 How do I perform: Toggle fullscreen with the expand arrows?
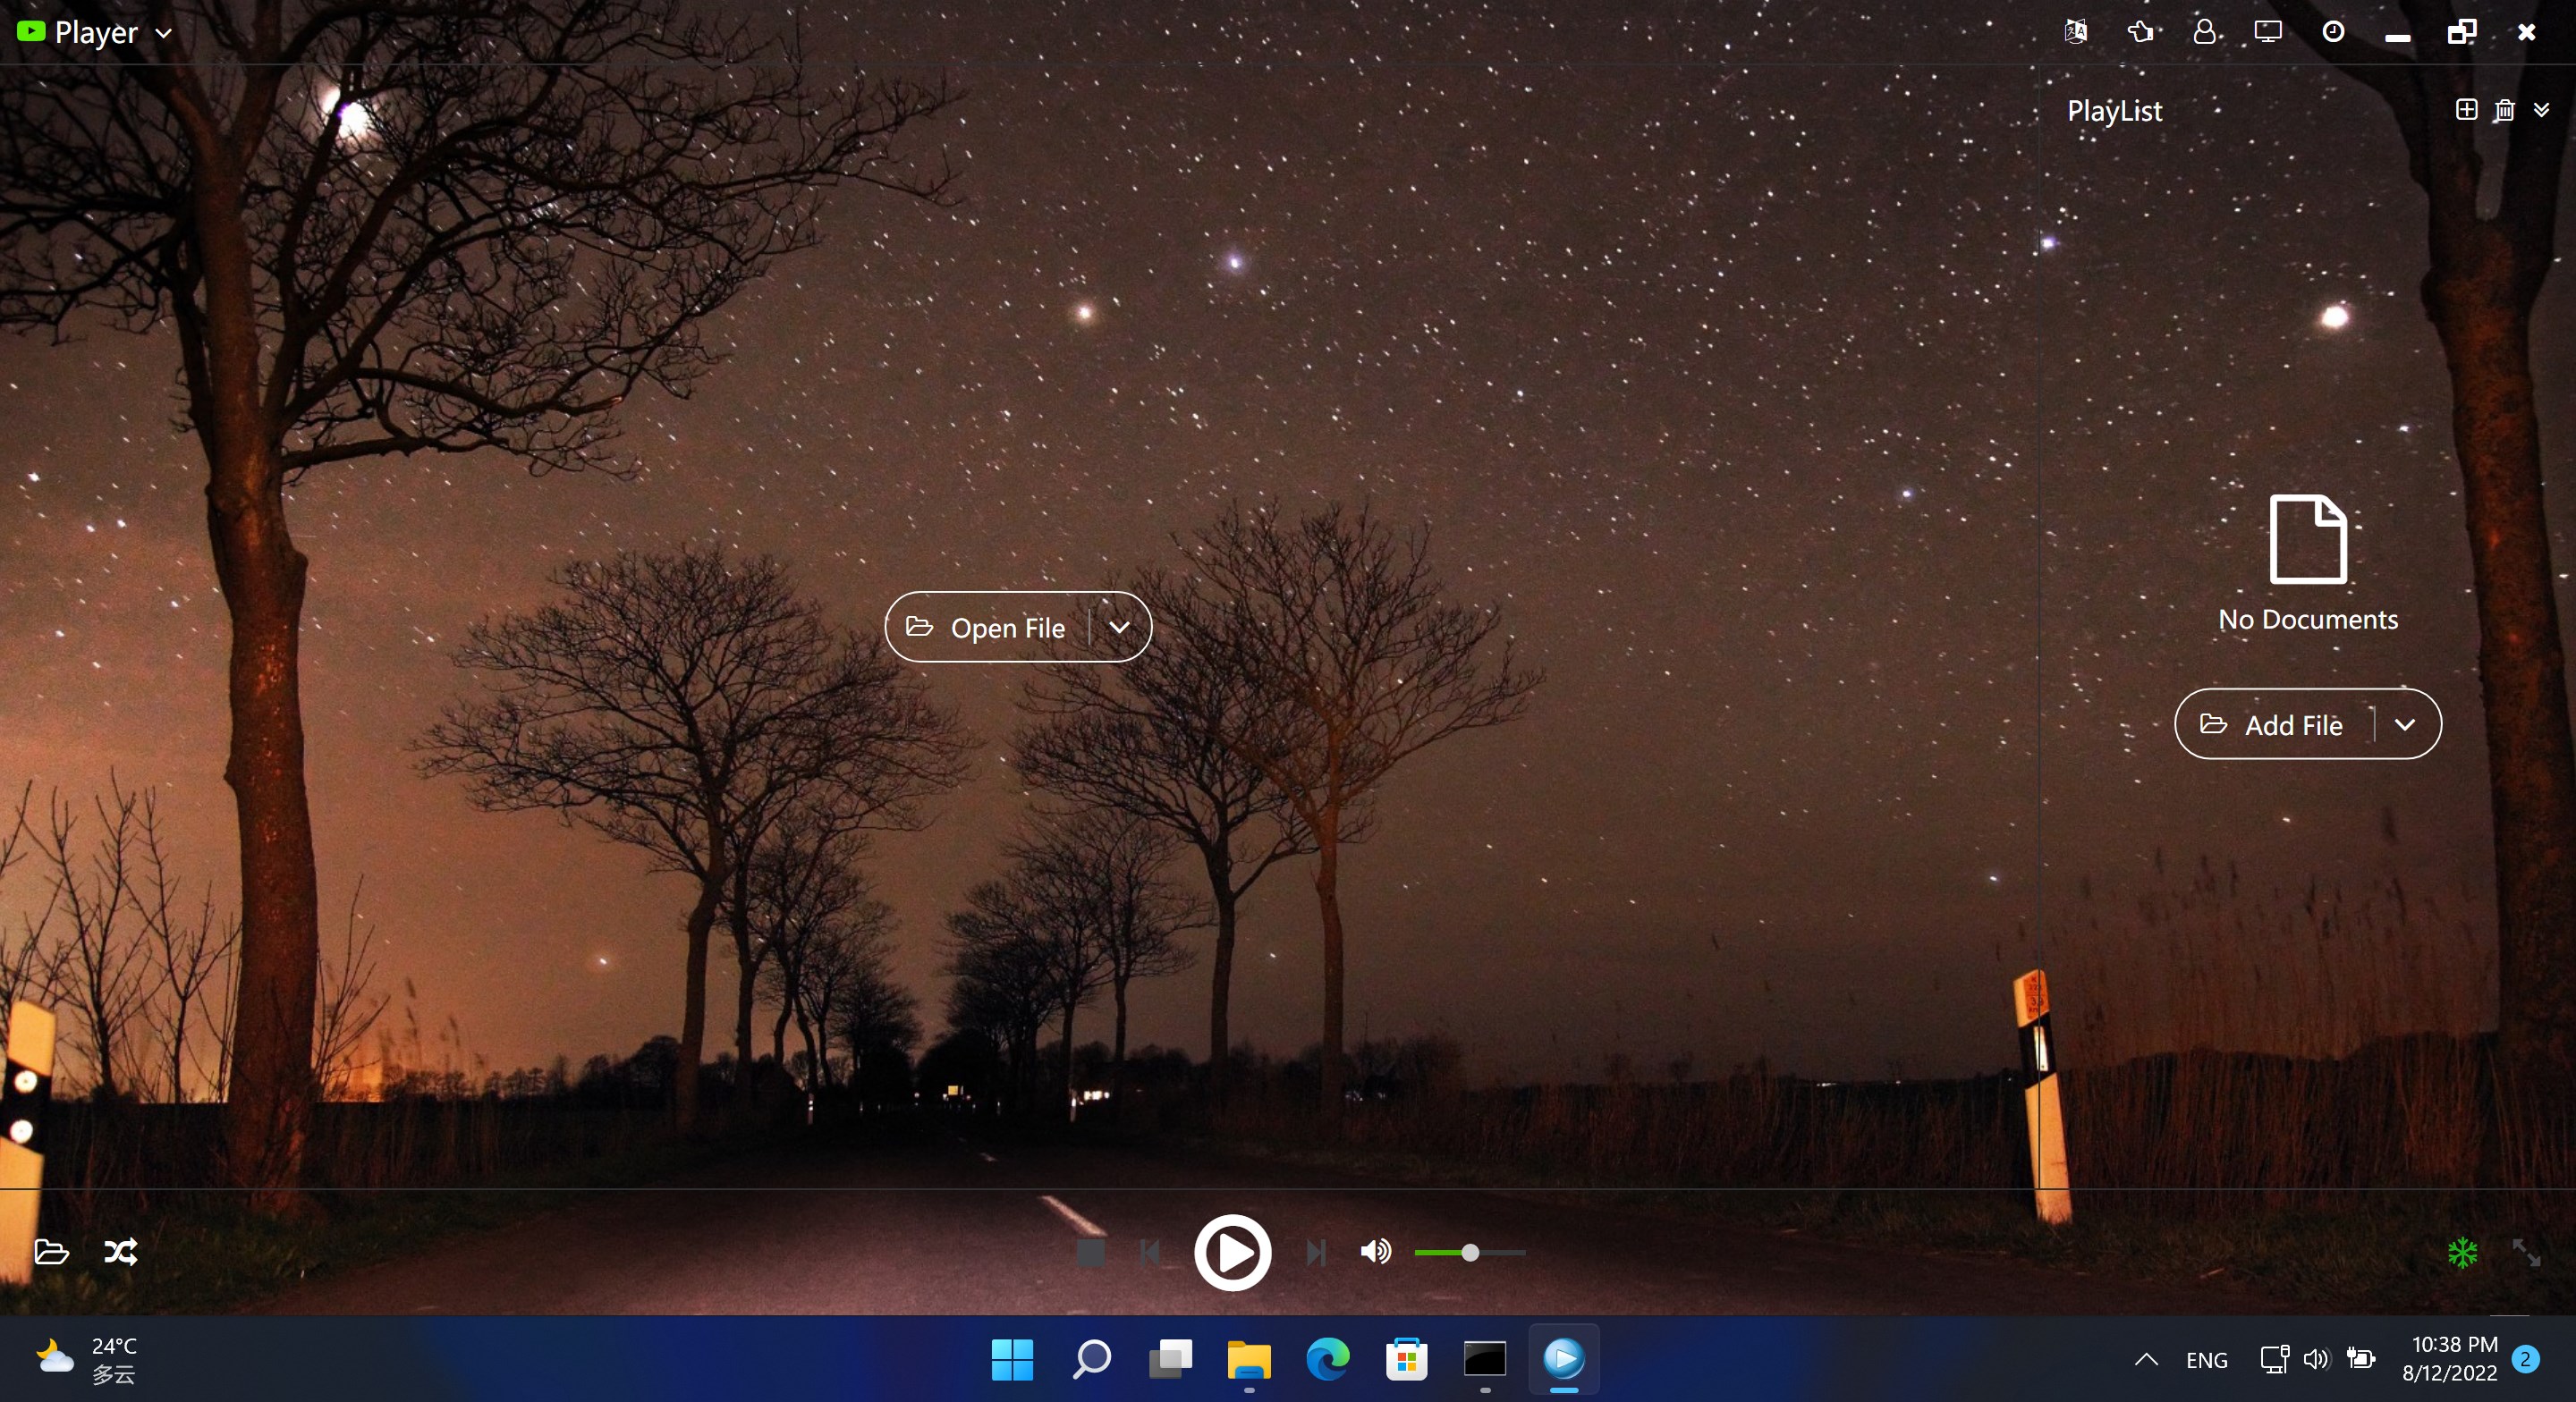pos(2526,1252)
